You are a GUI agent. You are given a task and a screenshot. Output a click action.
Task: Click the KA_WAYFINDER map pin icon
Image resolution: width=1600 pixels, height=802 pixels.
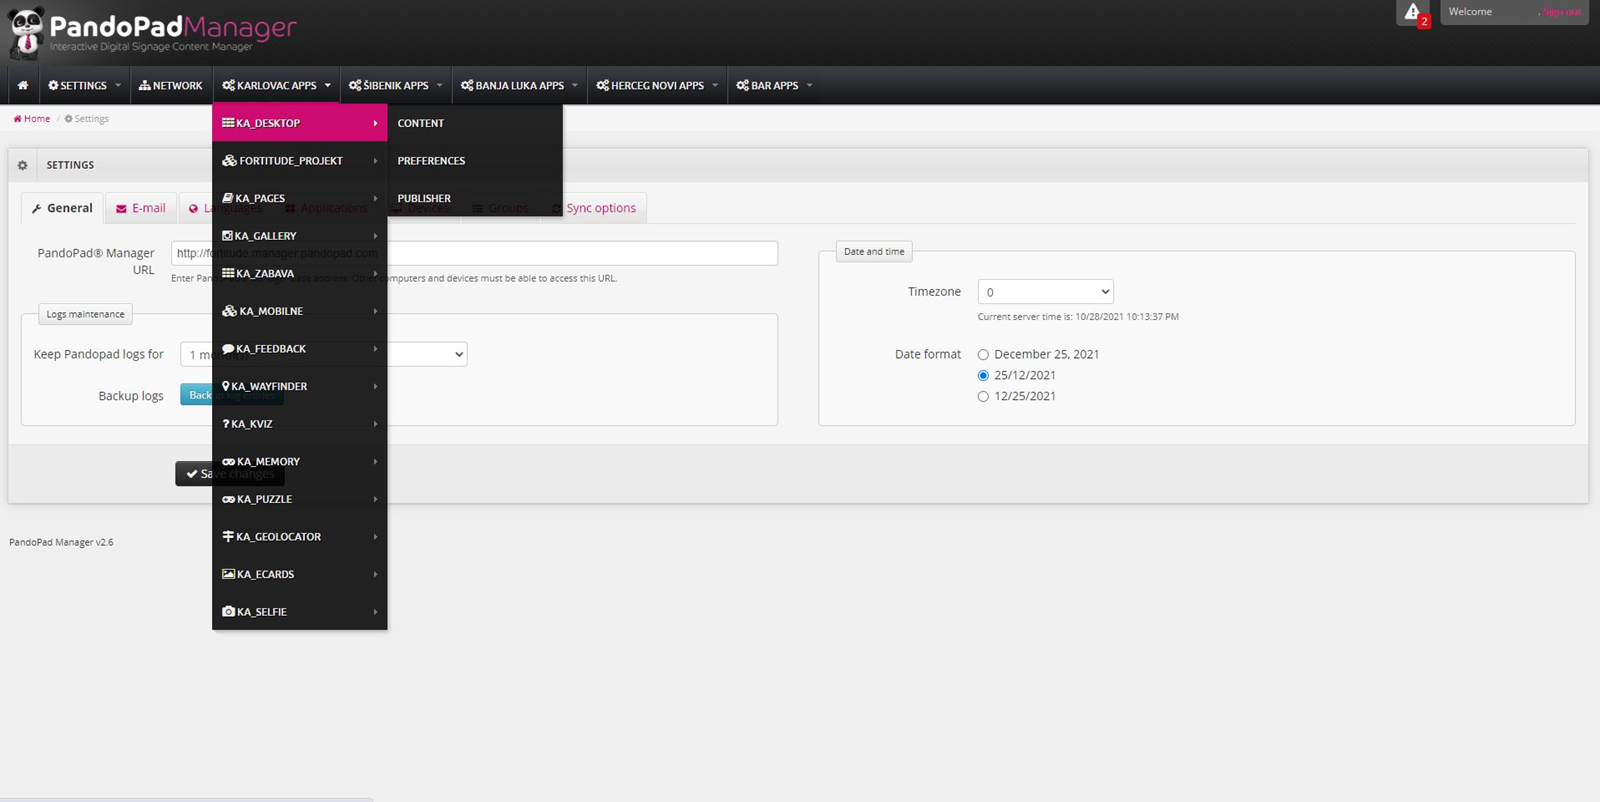pyautogui.click(x=226, y=386)
